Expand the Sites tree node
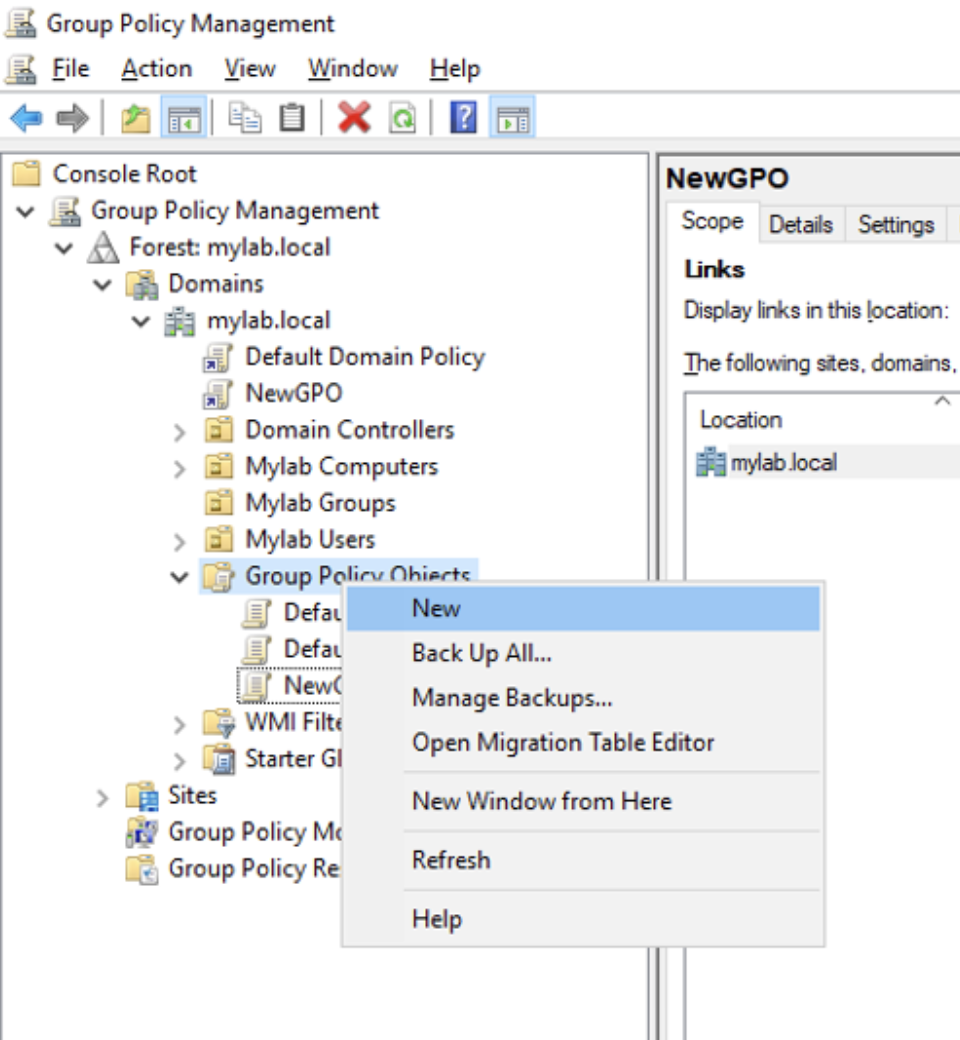The height and width of the screenshot is (1040, 960). 103,797
